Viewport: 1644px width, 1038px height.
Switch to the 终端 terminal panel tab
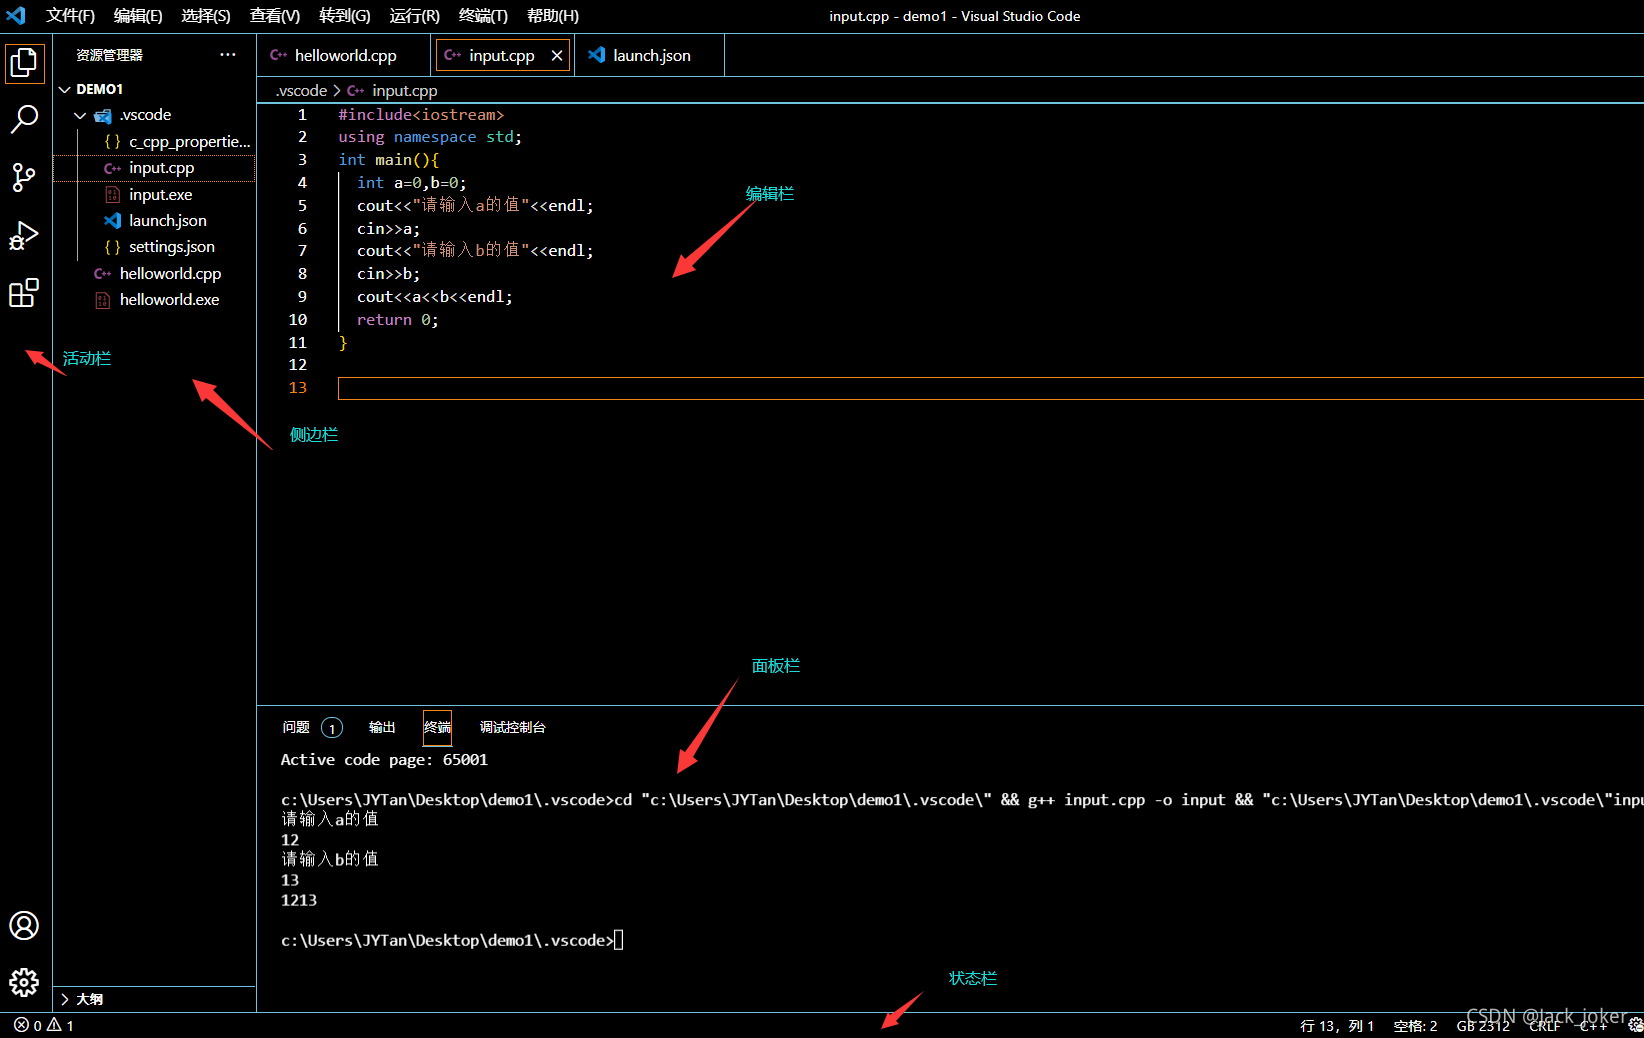pos(437,727)
